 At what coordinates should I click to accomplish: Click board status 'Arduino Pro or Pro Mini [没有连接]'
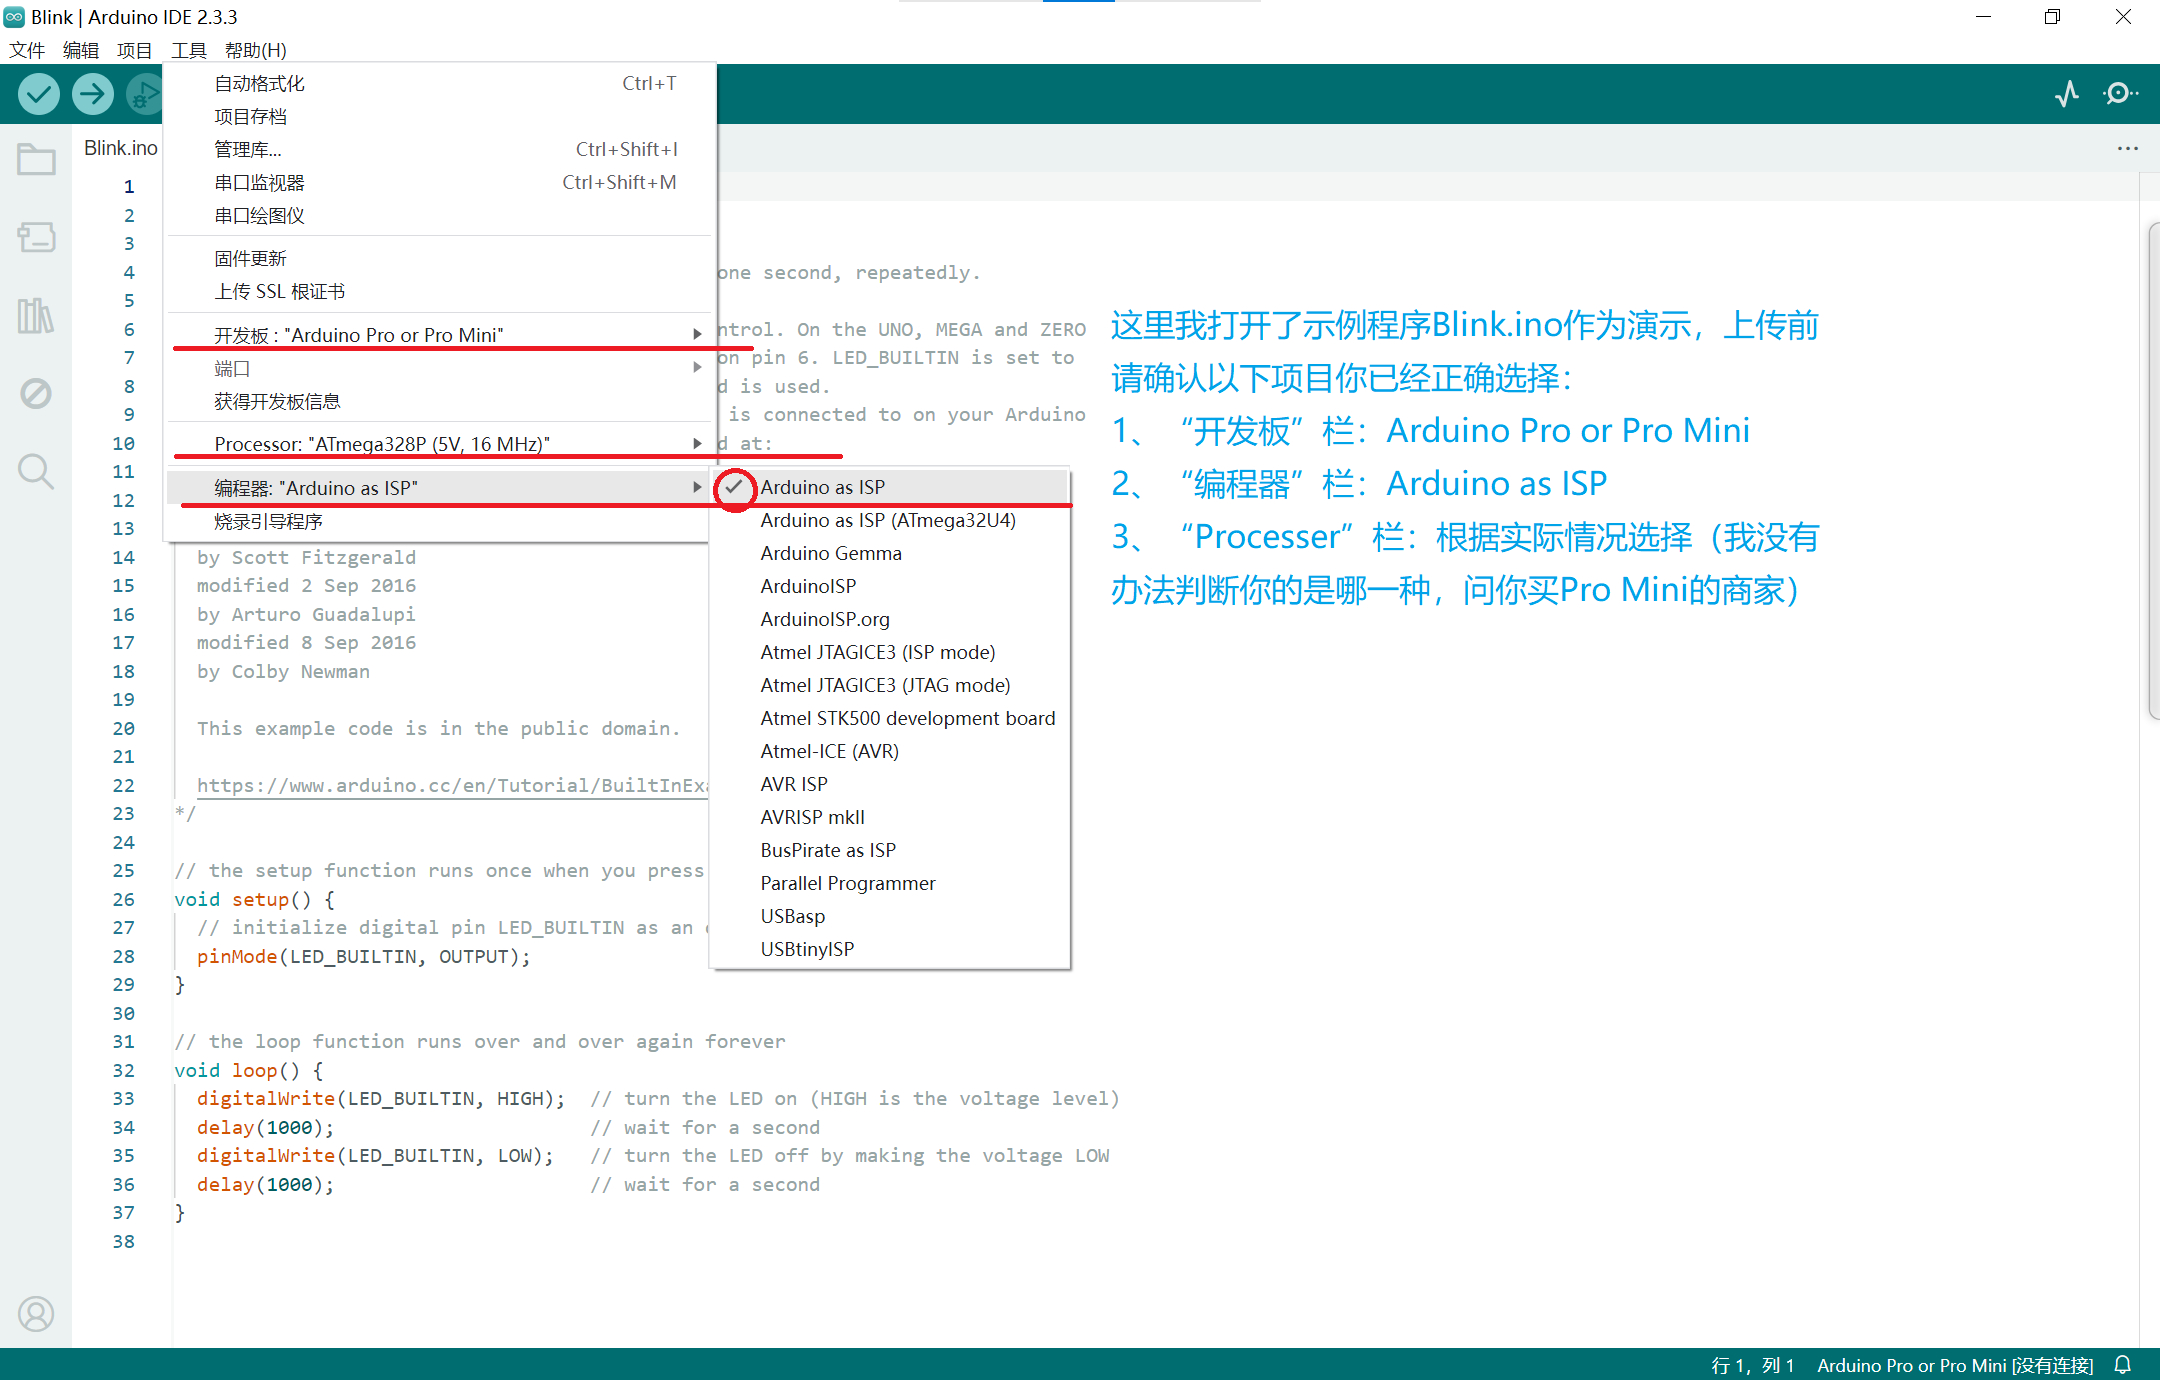point(1955,1365)
